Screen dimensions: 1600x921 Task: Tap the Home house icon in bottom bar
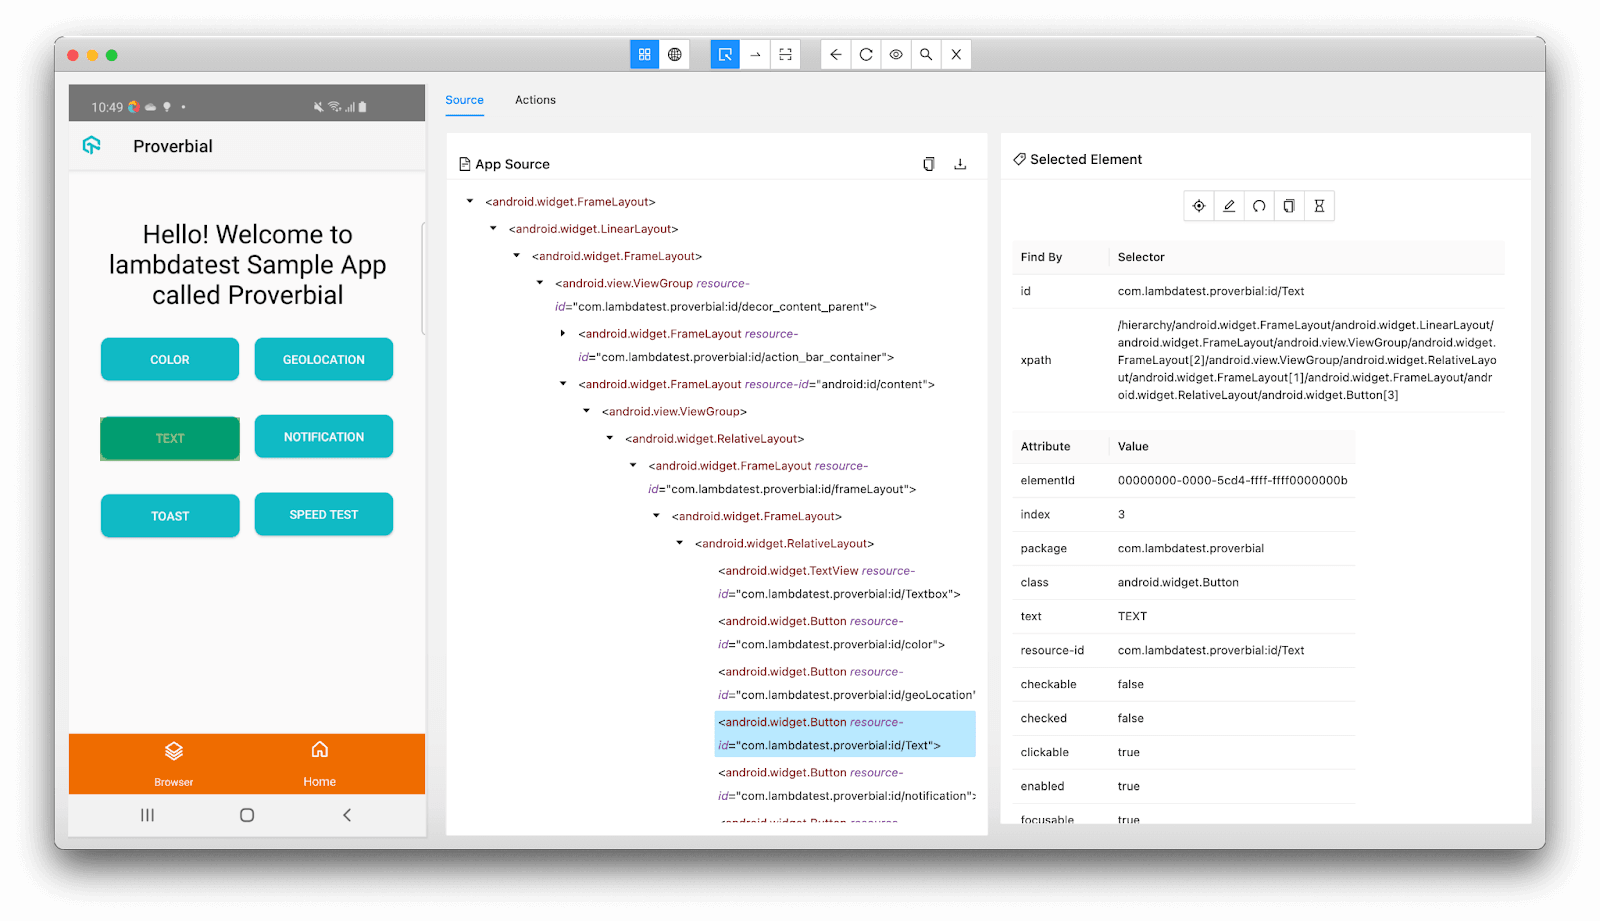click(320, 750)
